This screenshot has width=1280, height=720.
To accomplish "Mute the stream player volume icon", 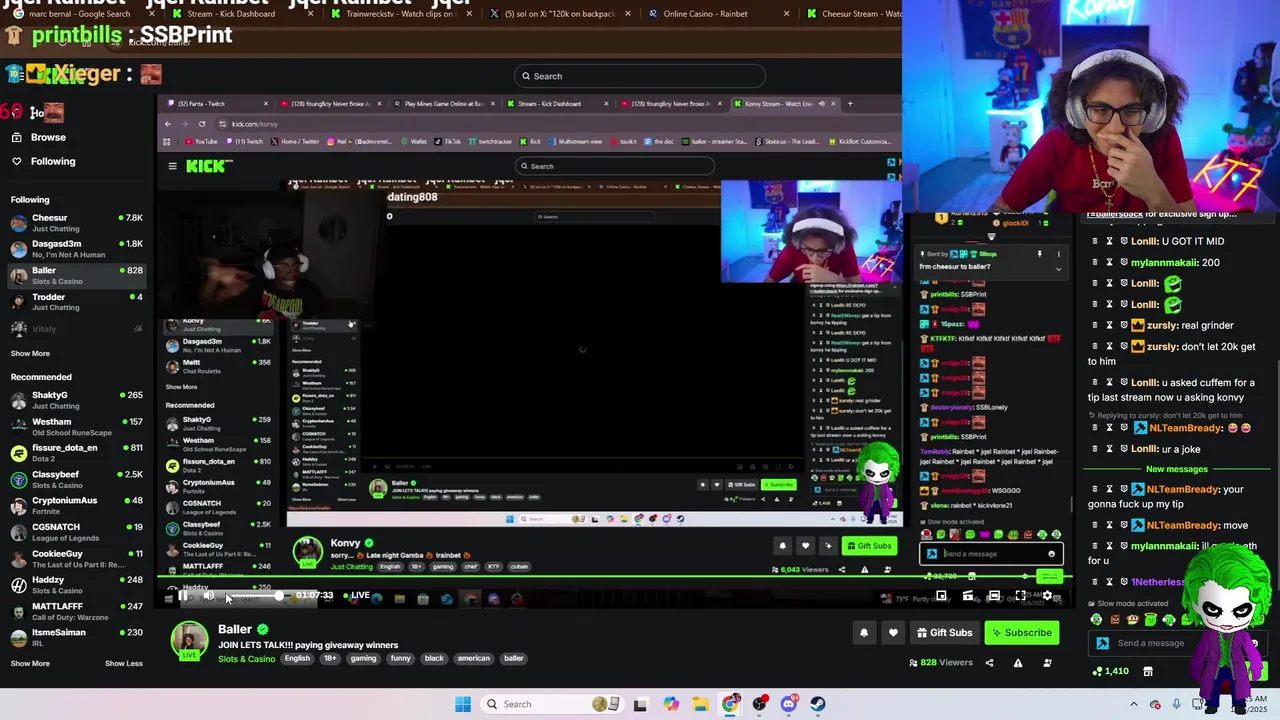I will [209, 595].
